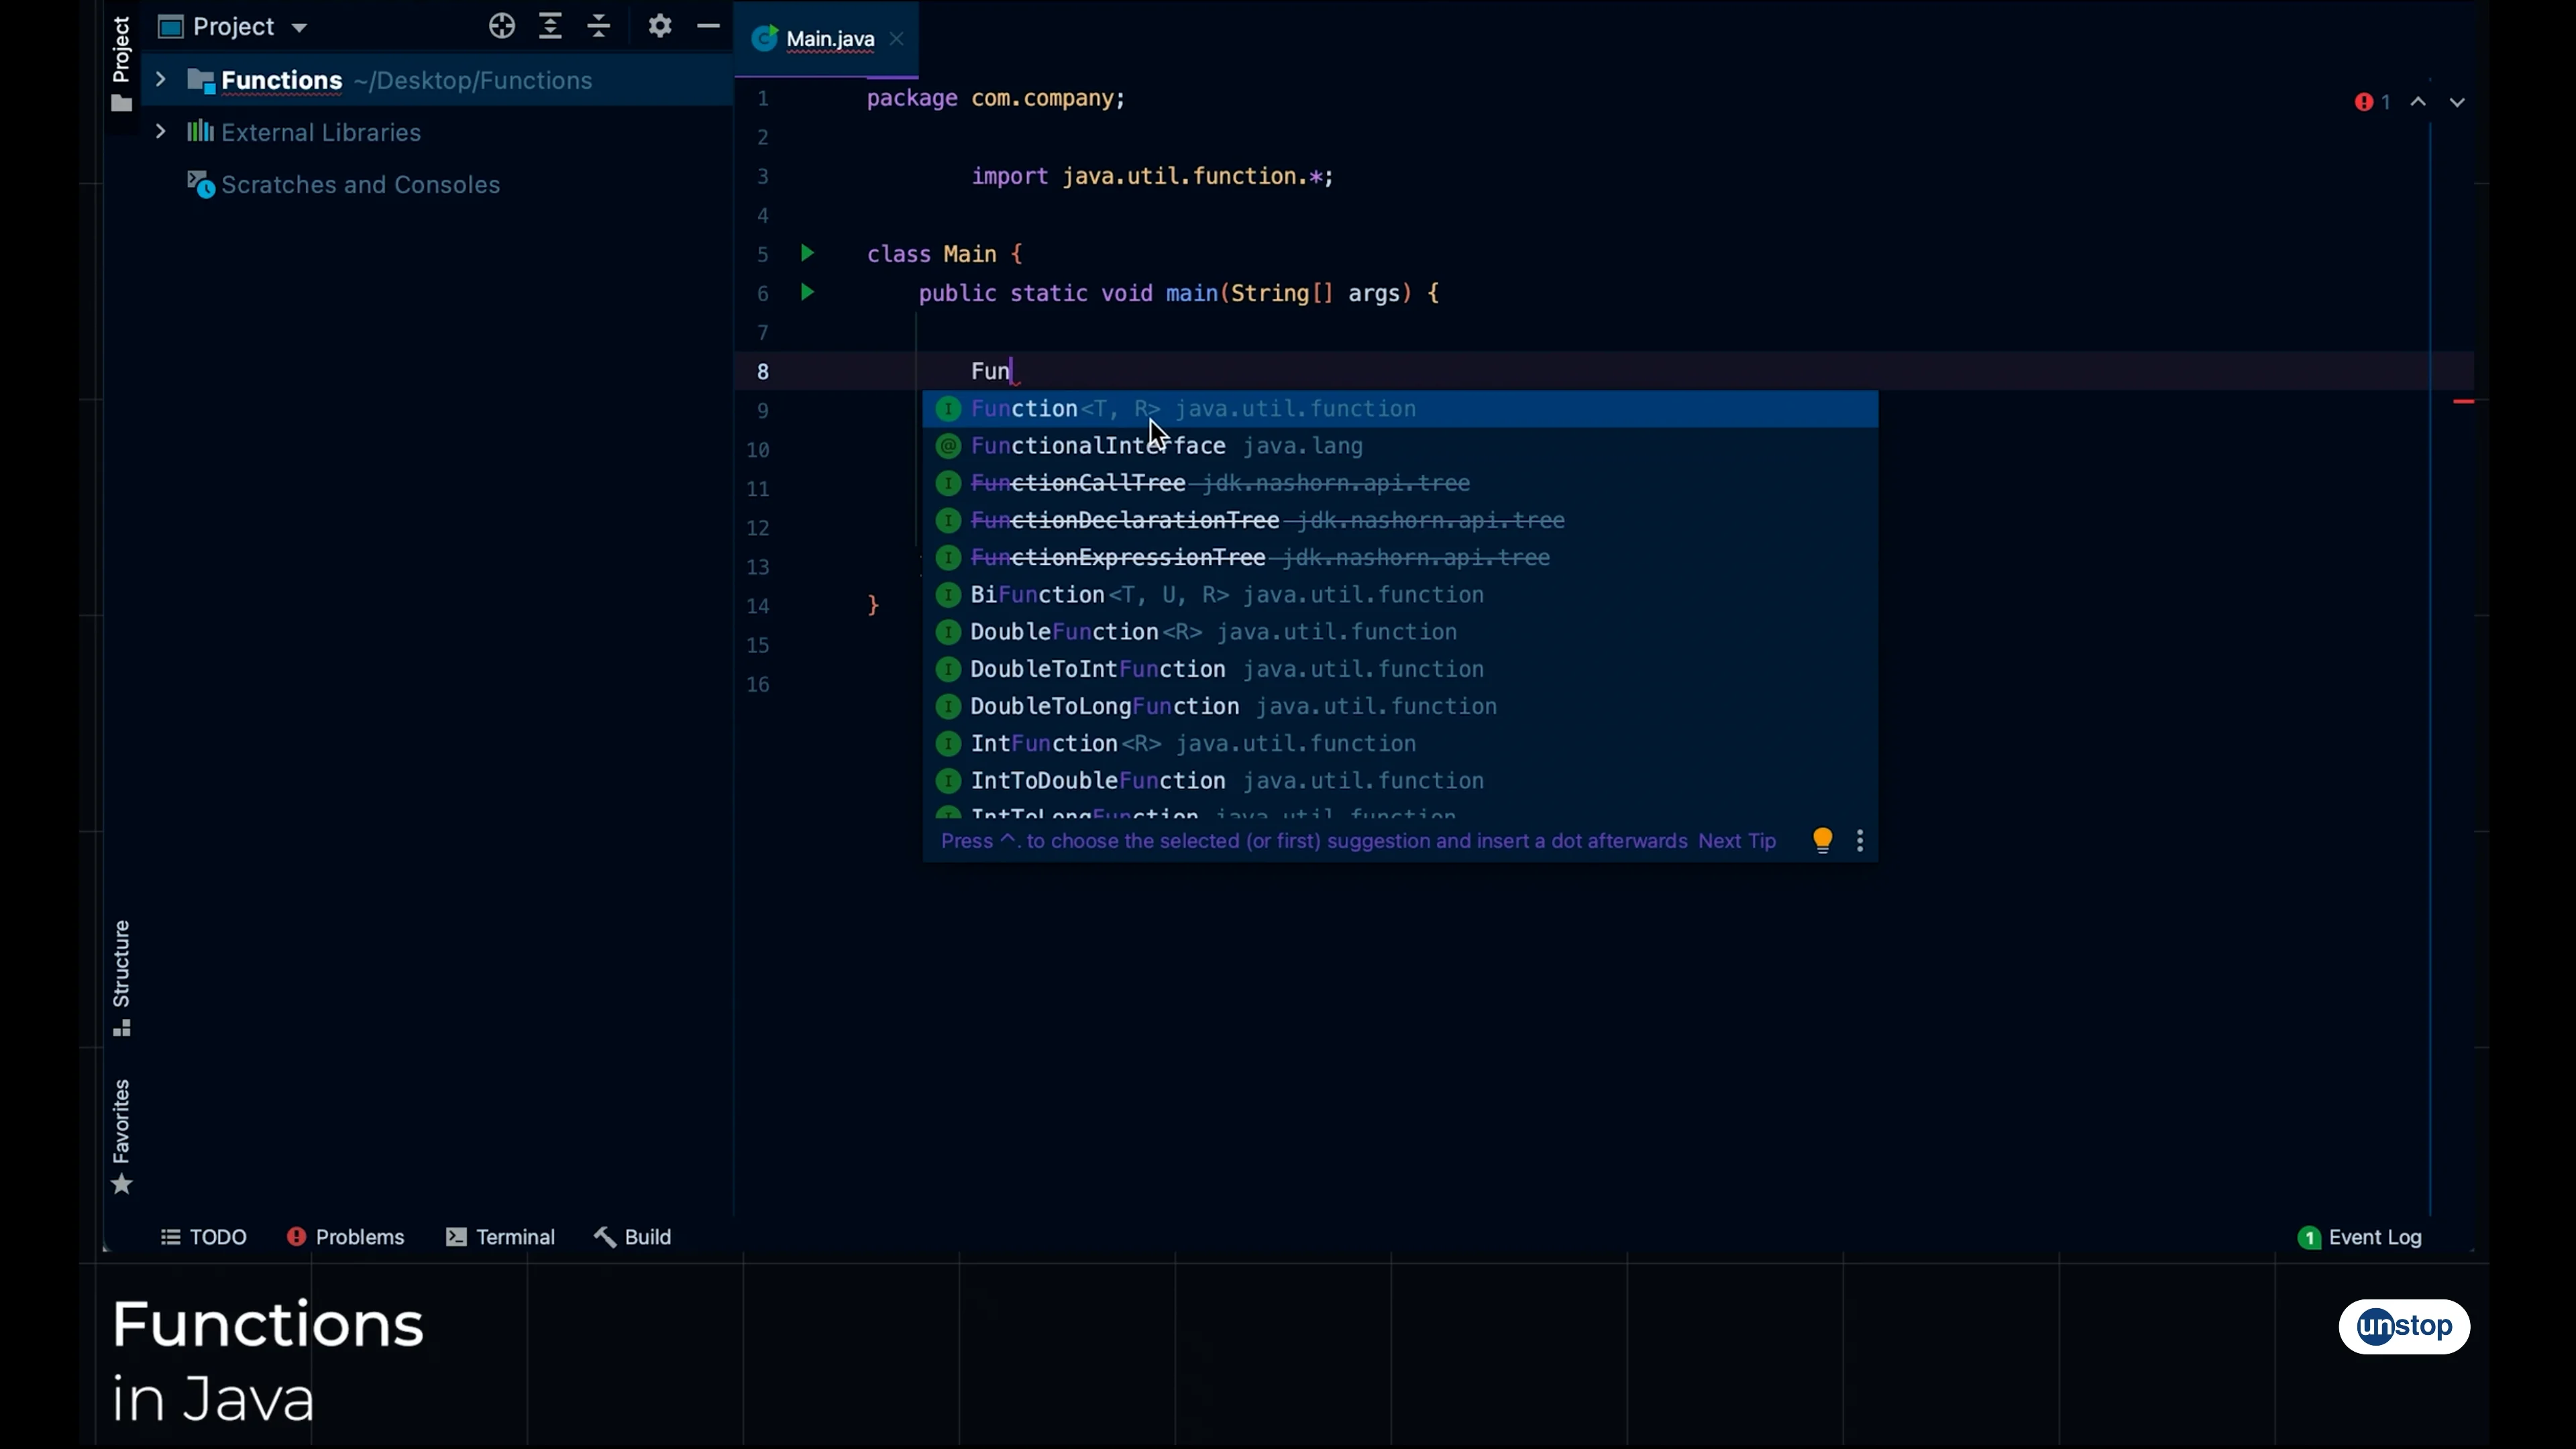Expand the Functions project folder
Viewport: 2576px width, 1449px height.
pos(161,80)
